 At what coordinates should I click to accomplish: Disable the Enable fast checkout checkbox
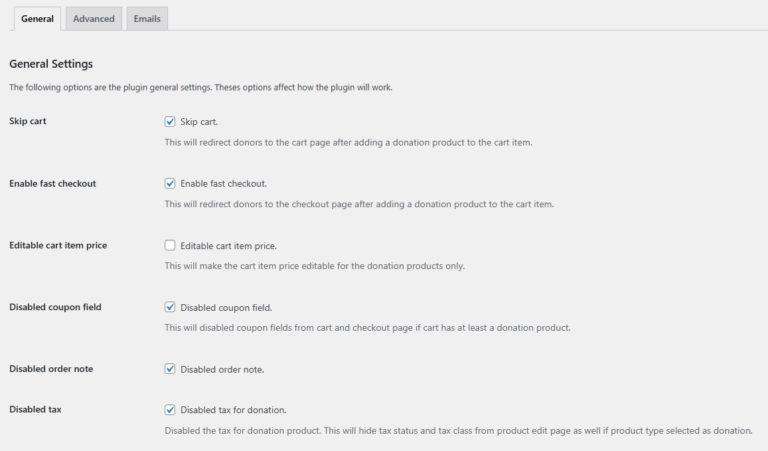[170, 184]
